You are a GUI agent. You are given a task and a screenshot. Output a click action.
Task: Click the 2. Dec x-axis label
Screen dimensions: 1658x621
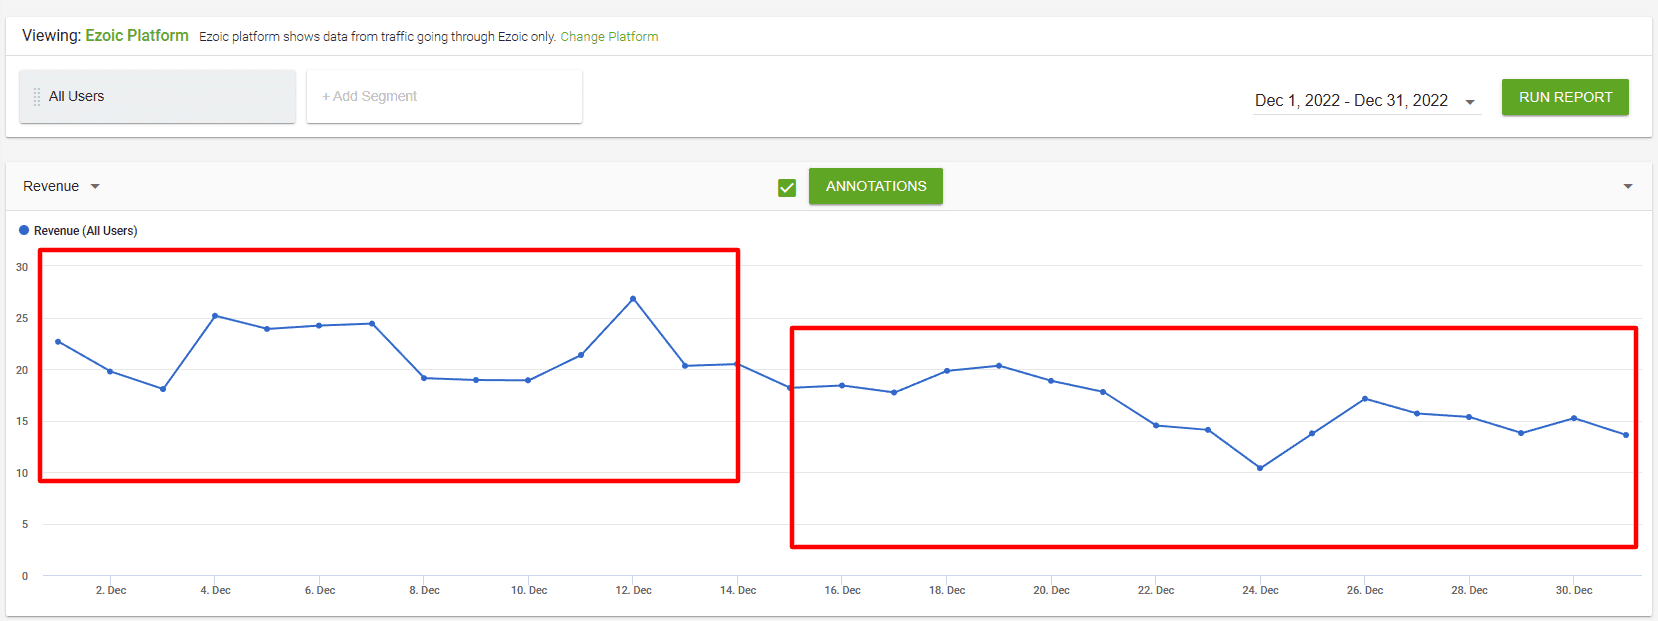(111, 590)
